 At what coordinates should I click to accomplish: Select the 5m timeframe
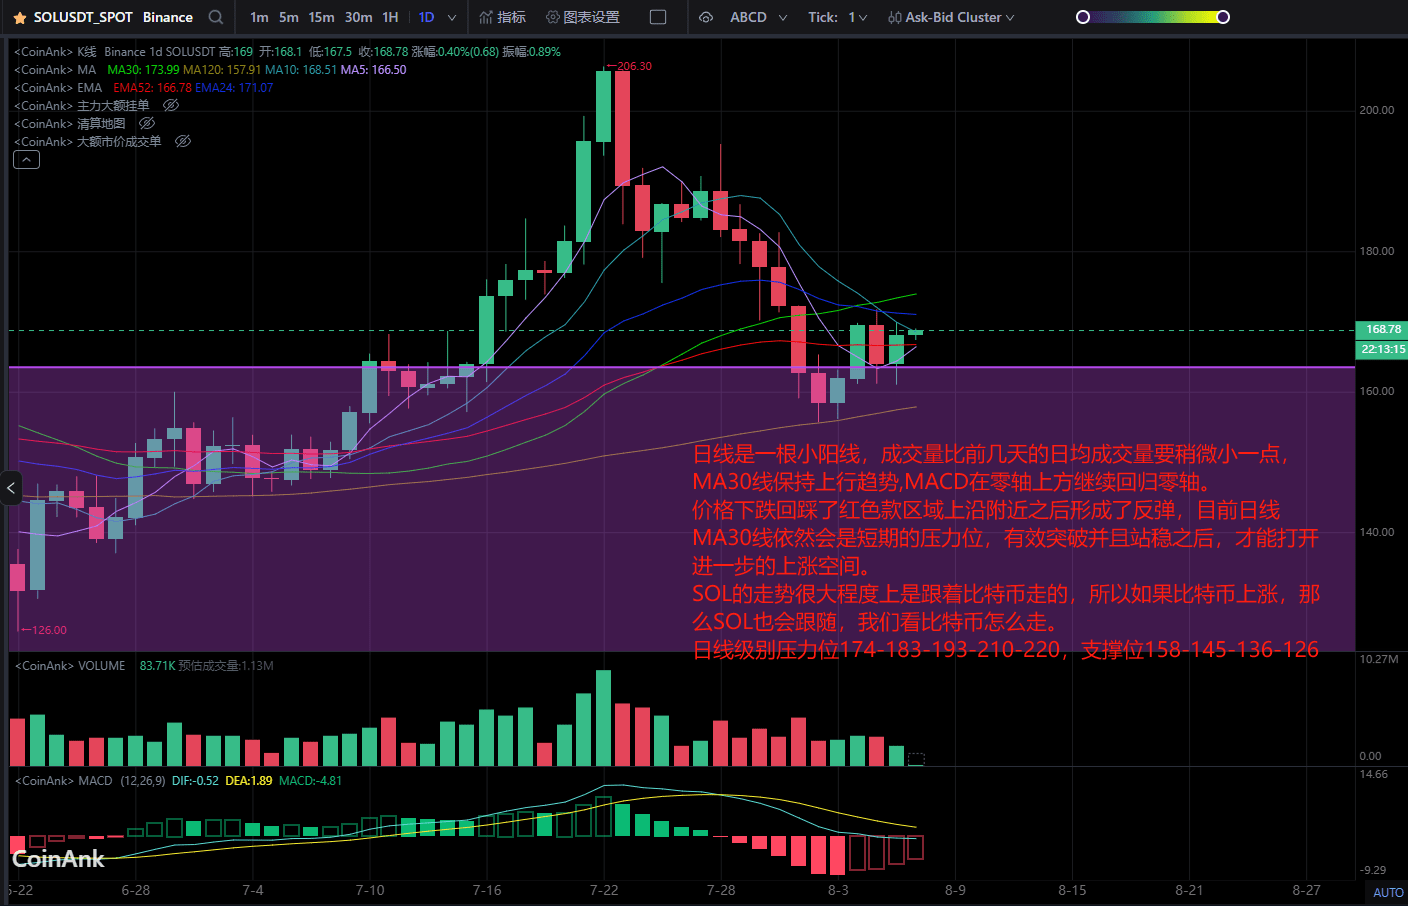coord(289,17)
